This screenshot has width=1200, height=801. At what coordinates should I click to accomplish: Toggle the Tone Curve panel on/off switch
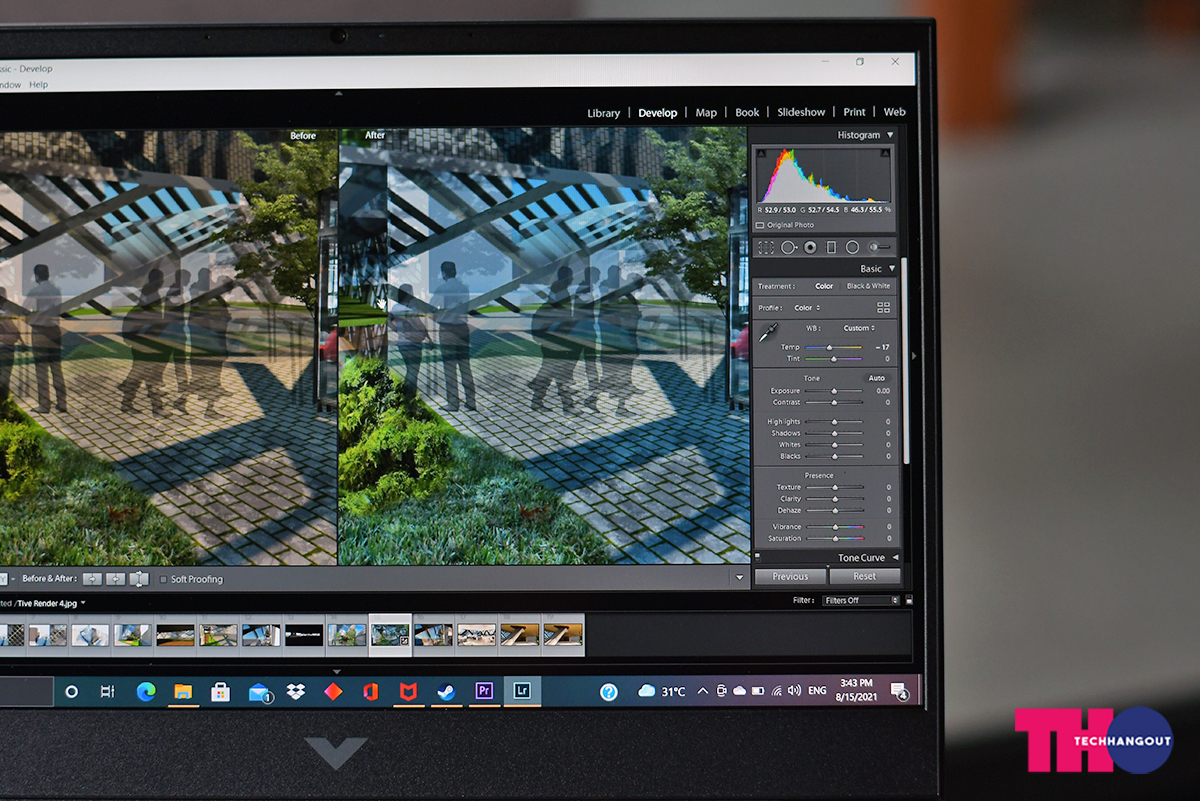pyautogui.click(x=757, y=557)
